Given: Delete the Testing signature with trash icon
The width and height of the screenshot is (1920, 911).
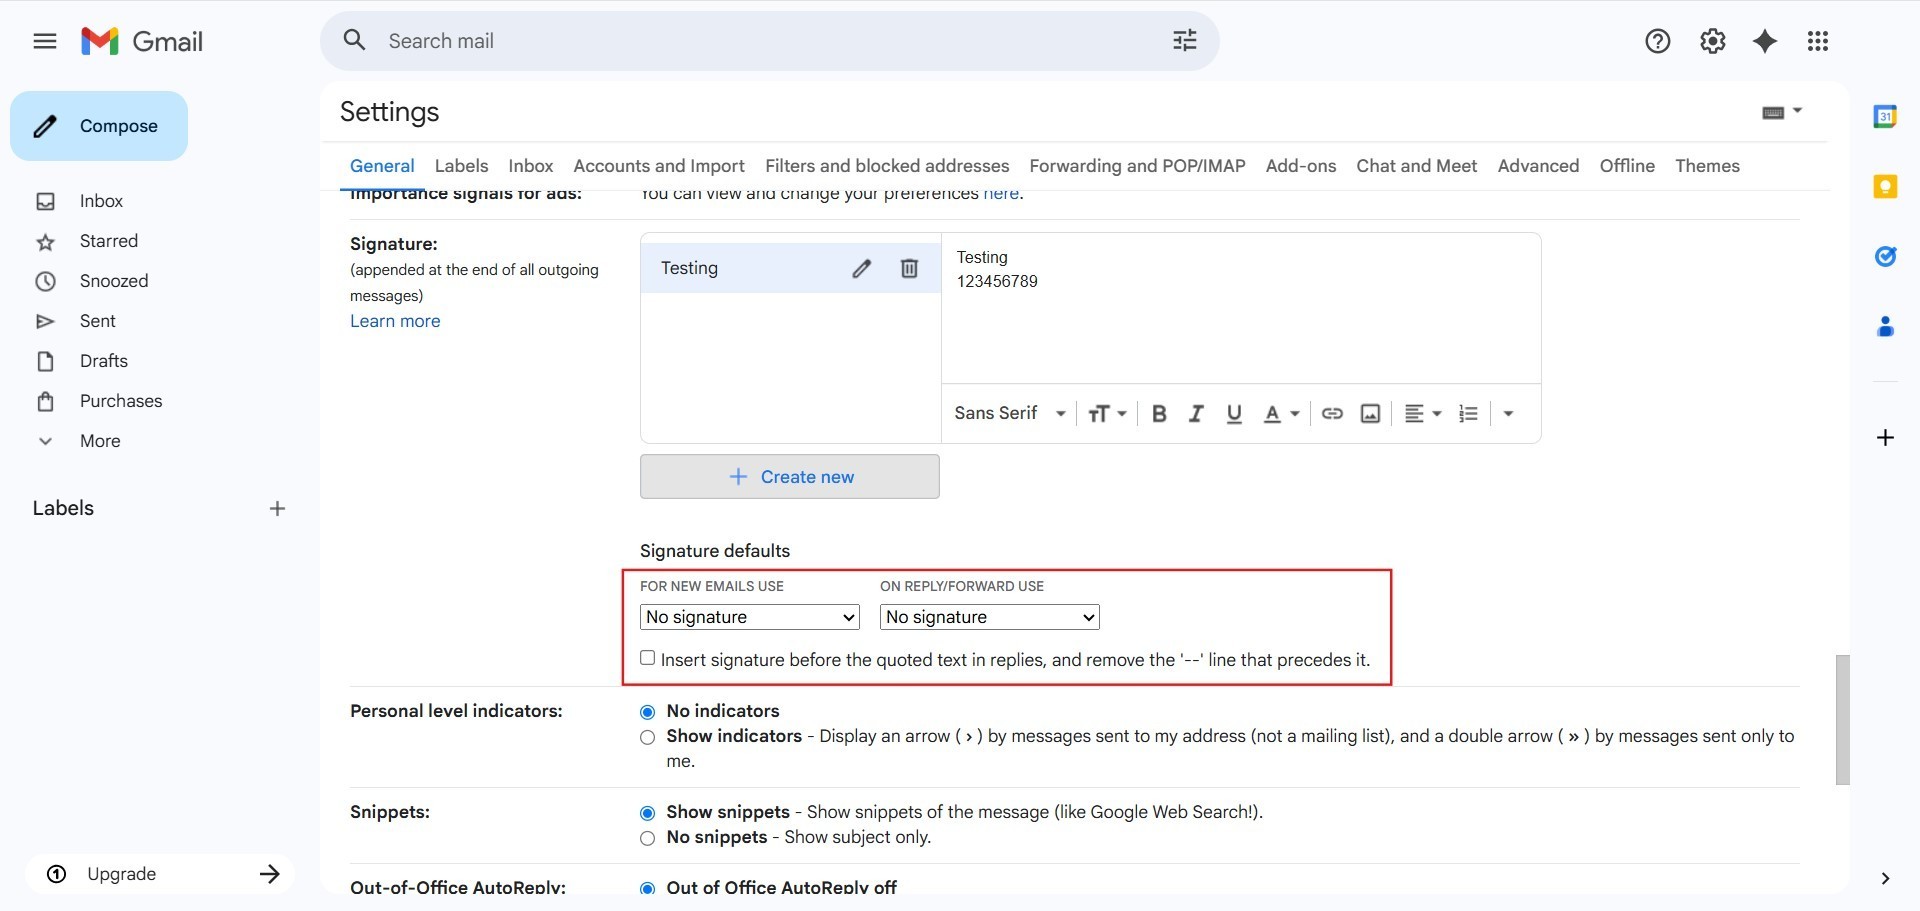Looking at the screenshot, I should coord(909,268).
